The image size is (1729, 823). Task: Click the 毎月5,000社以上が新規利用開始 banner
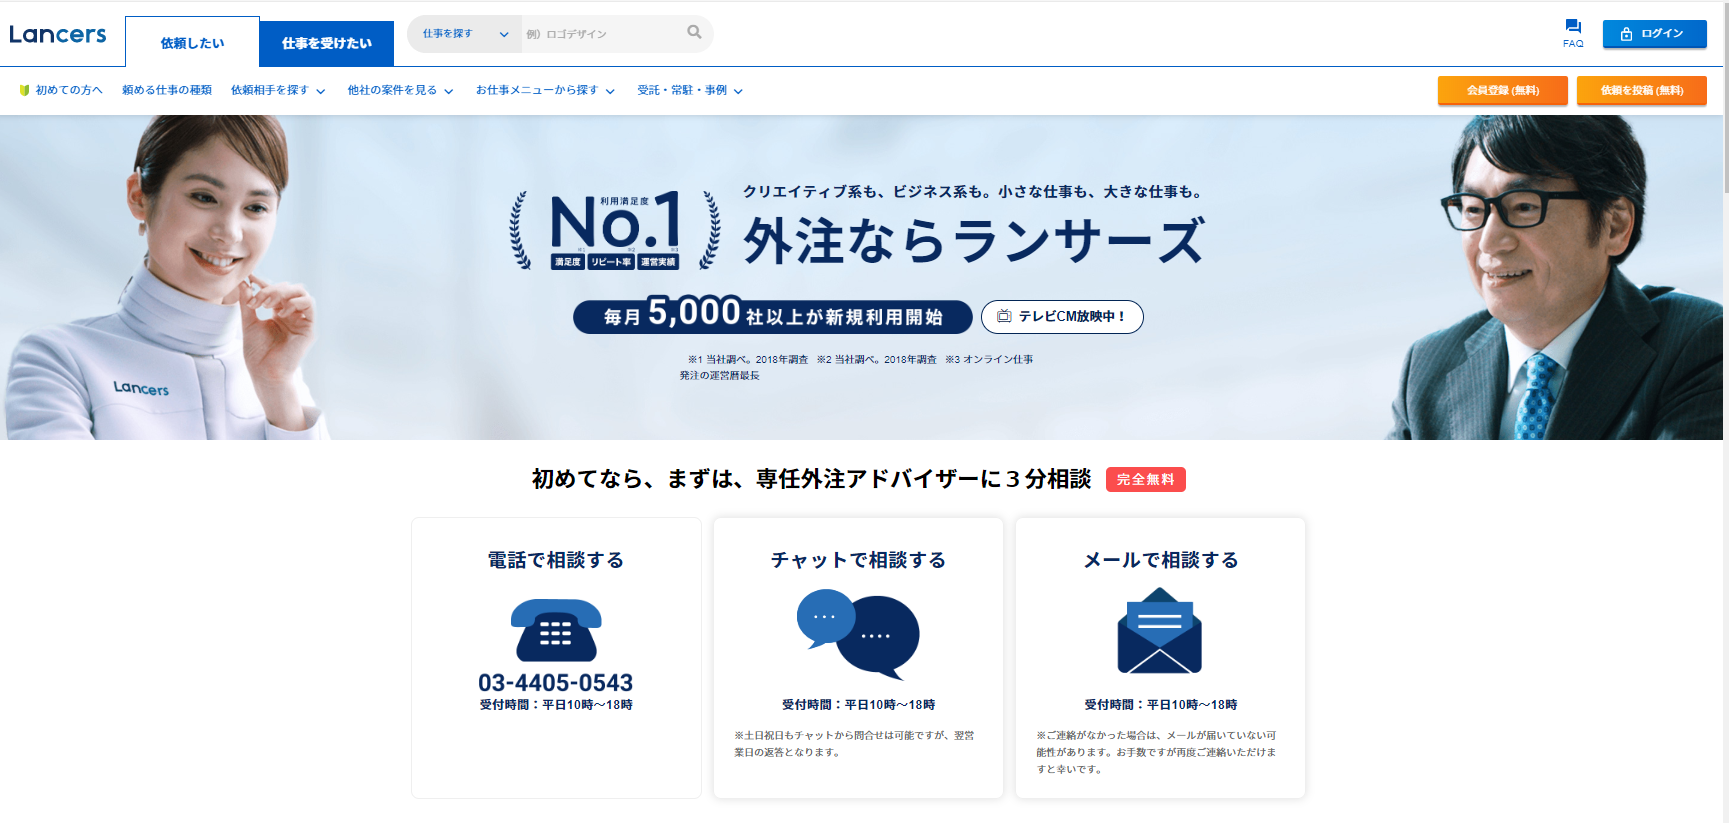(772, 316)
